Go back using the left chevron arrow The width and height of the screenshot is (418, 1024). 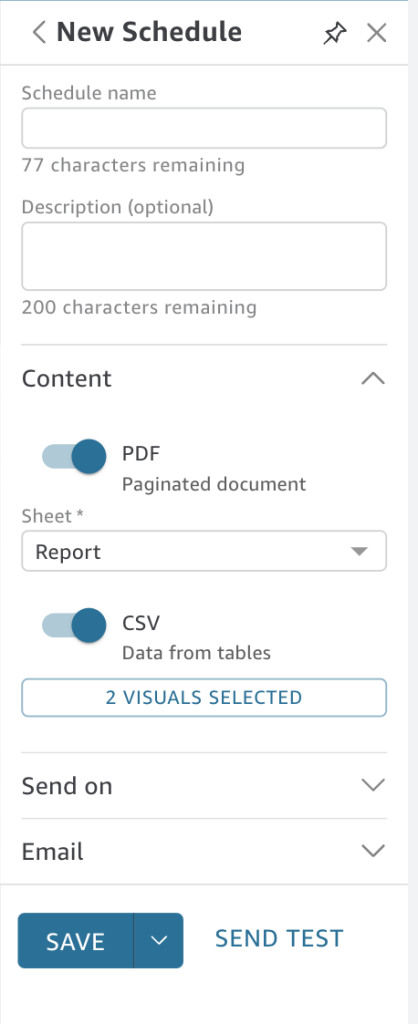(39, 32)
